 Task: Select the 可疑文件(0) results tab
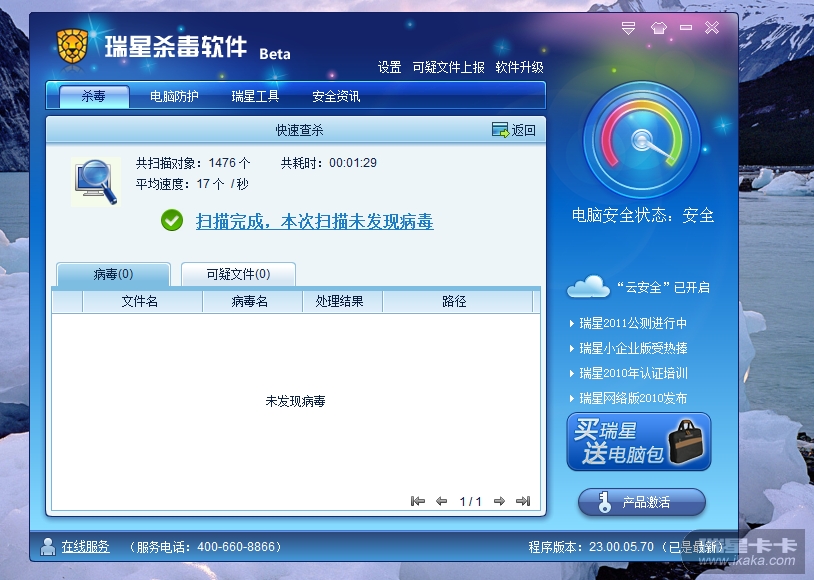point(238,274)
